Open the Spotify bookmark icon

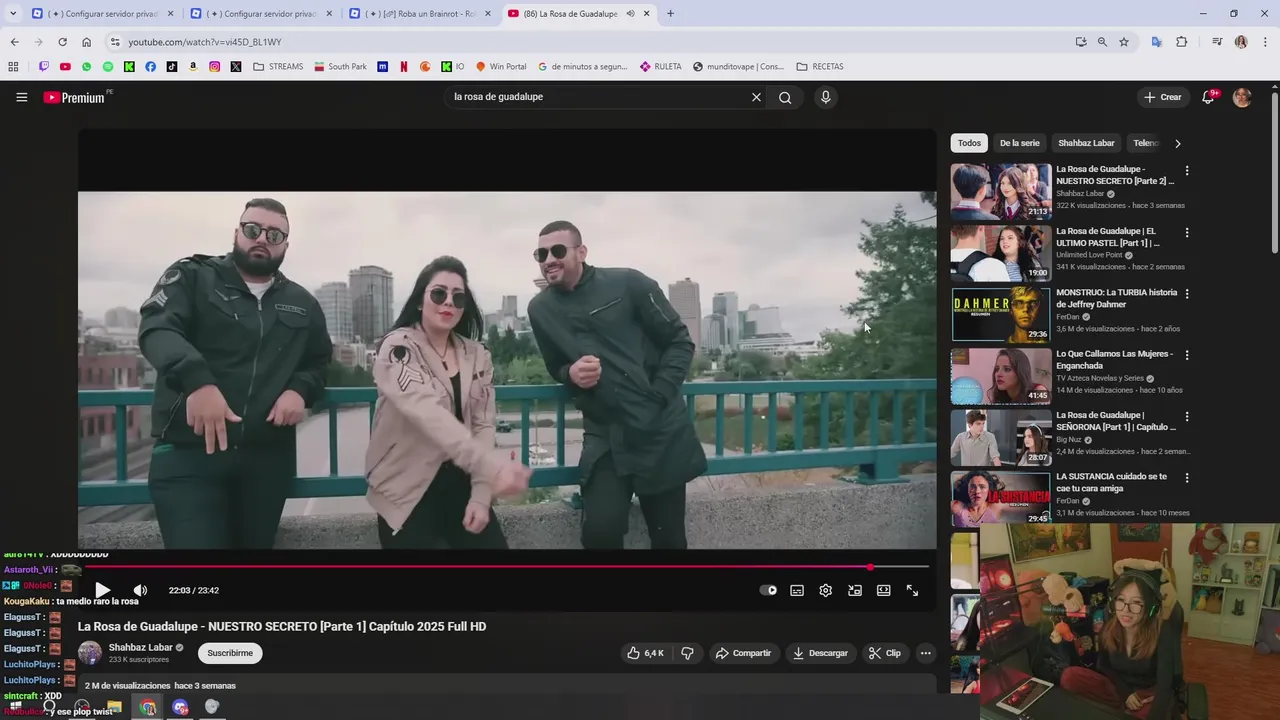(107, 67)
